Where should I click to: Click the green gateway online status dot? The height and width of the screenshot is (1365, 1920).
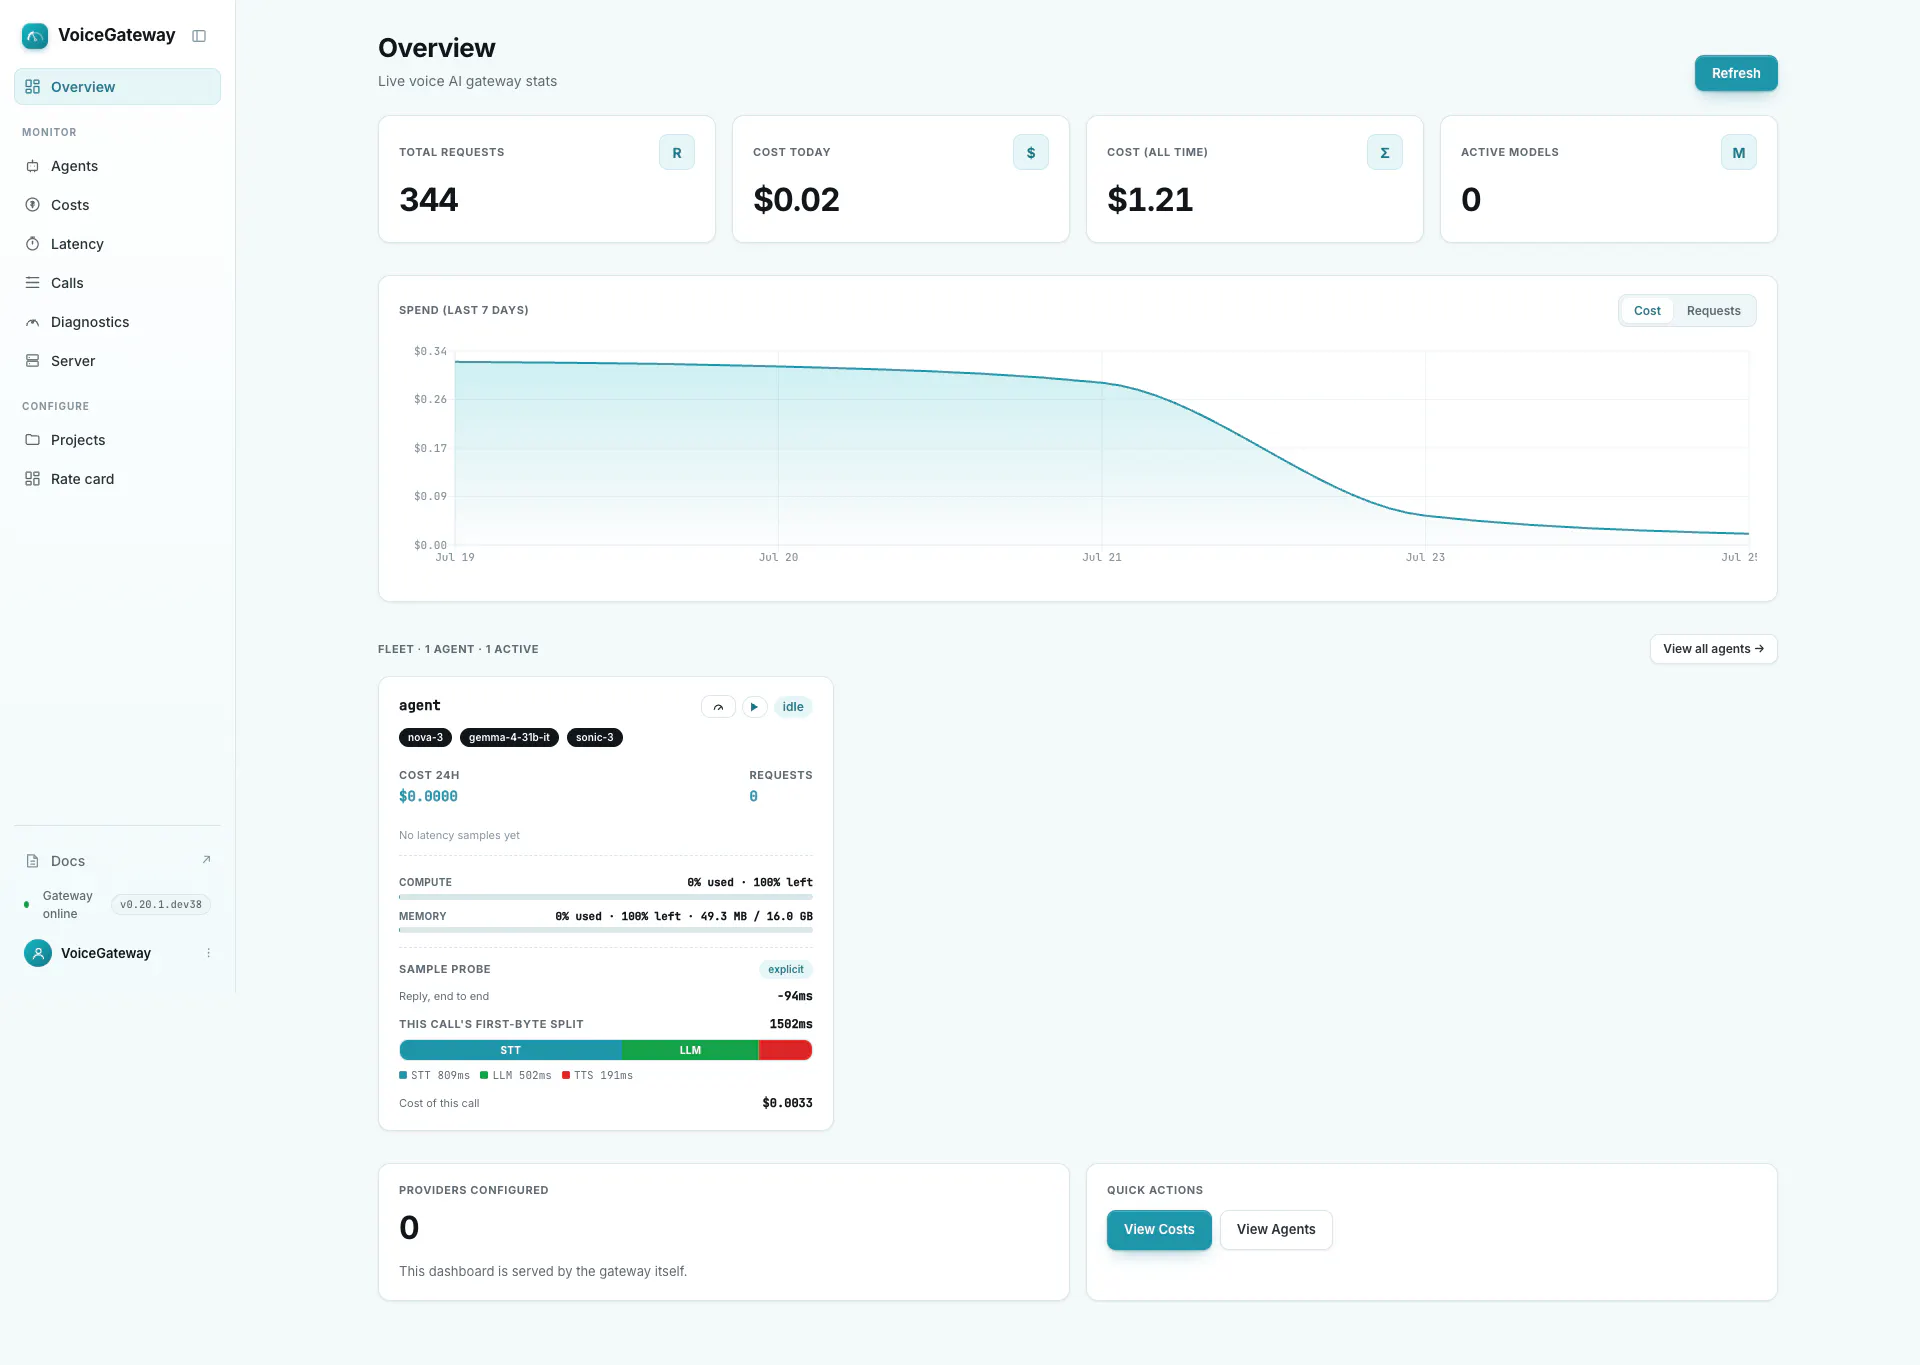(x=27, y=905)
